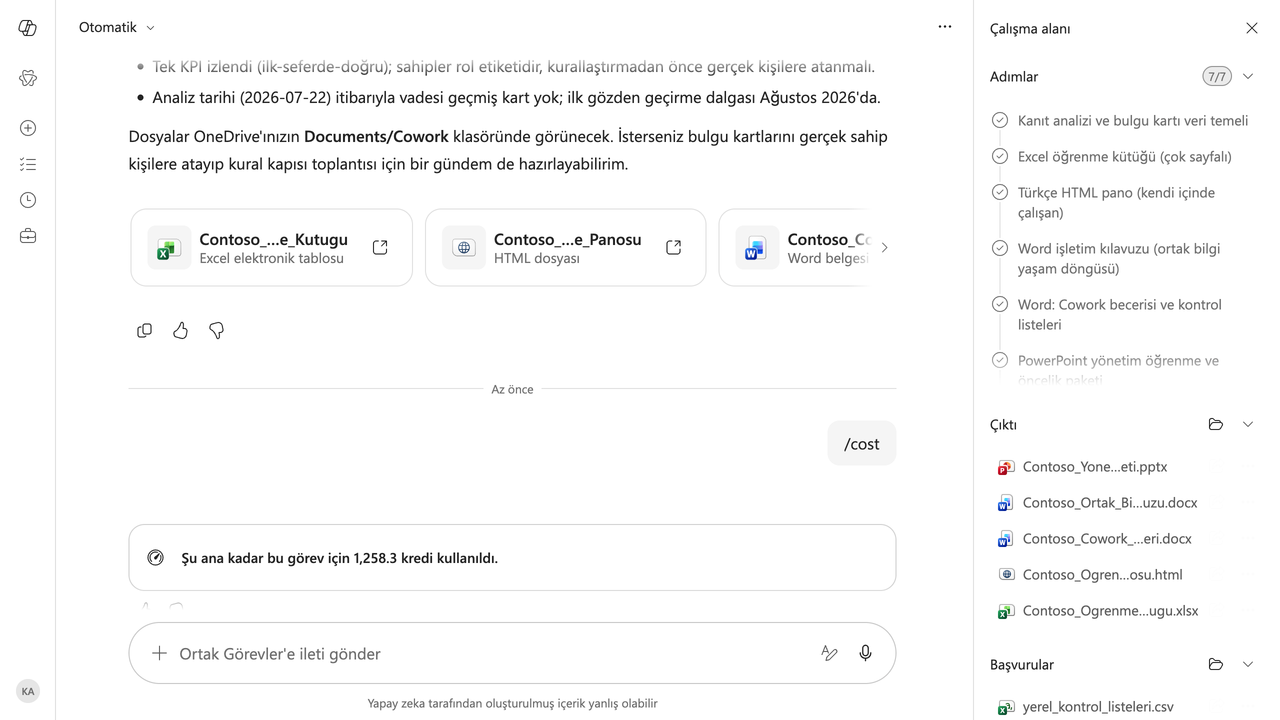Open Contoso_Cowork_...eri.docx output file
Screen dimensions: 1280x720
(1107, 539)
